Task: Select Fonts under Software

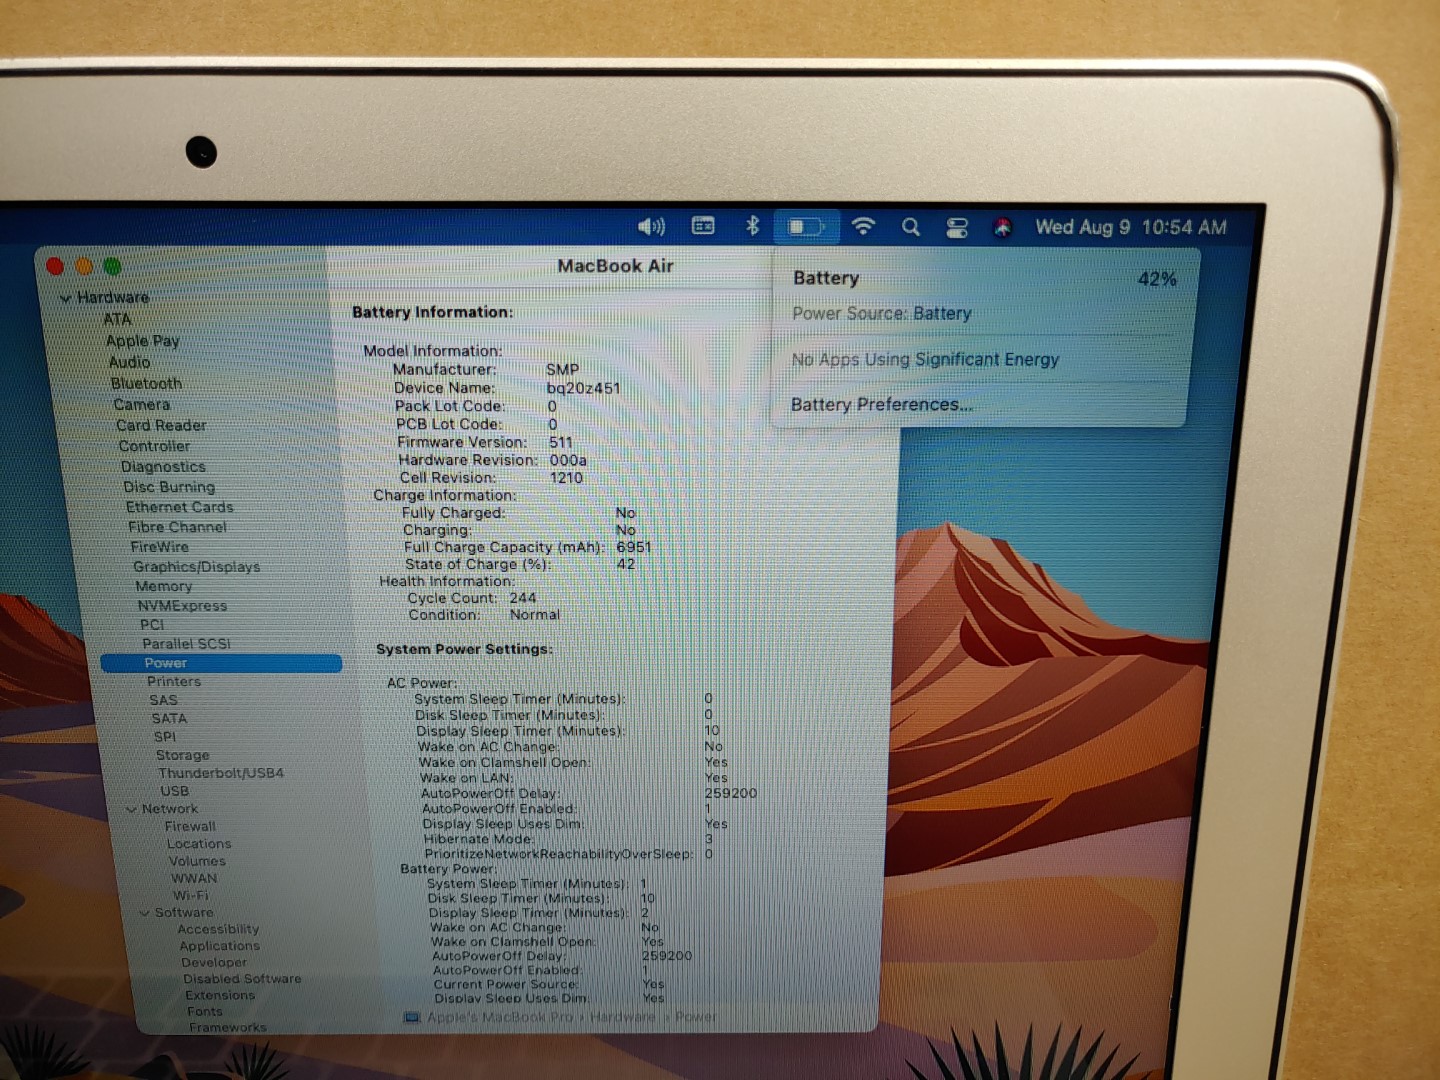Action: click(205, 1011)
